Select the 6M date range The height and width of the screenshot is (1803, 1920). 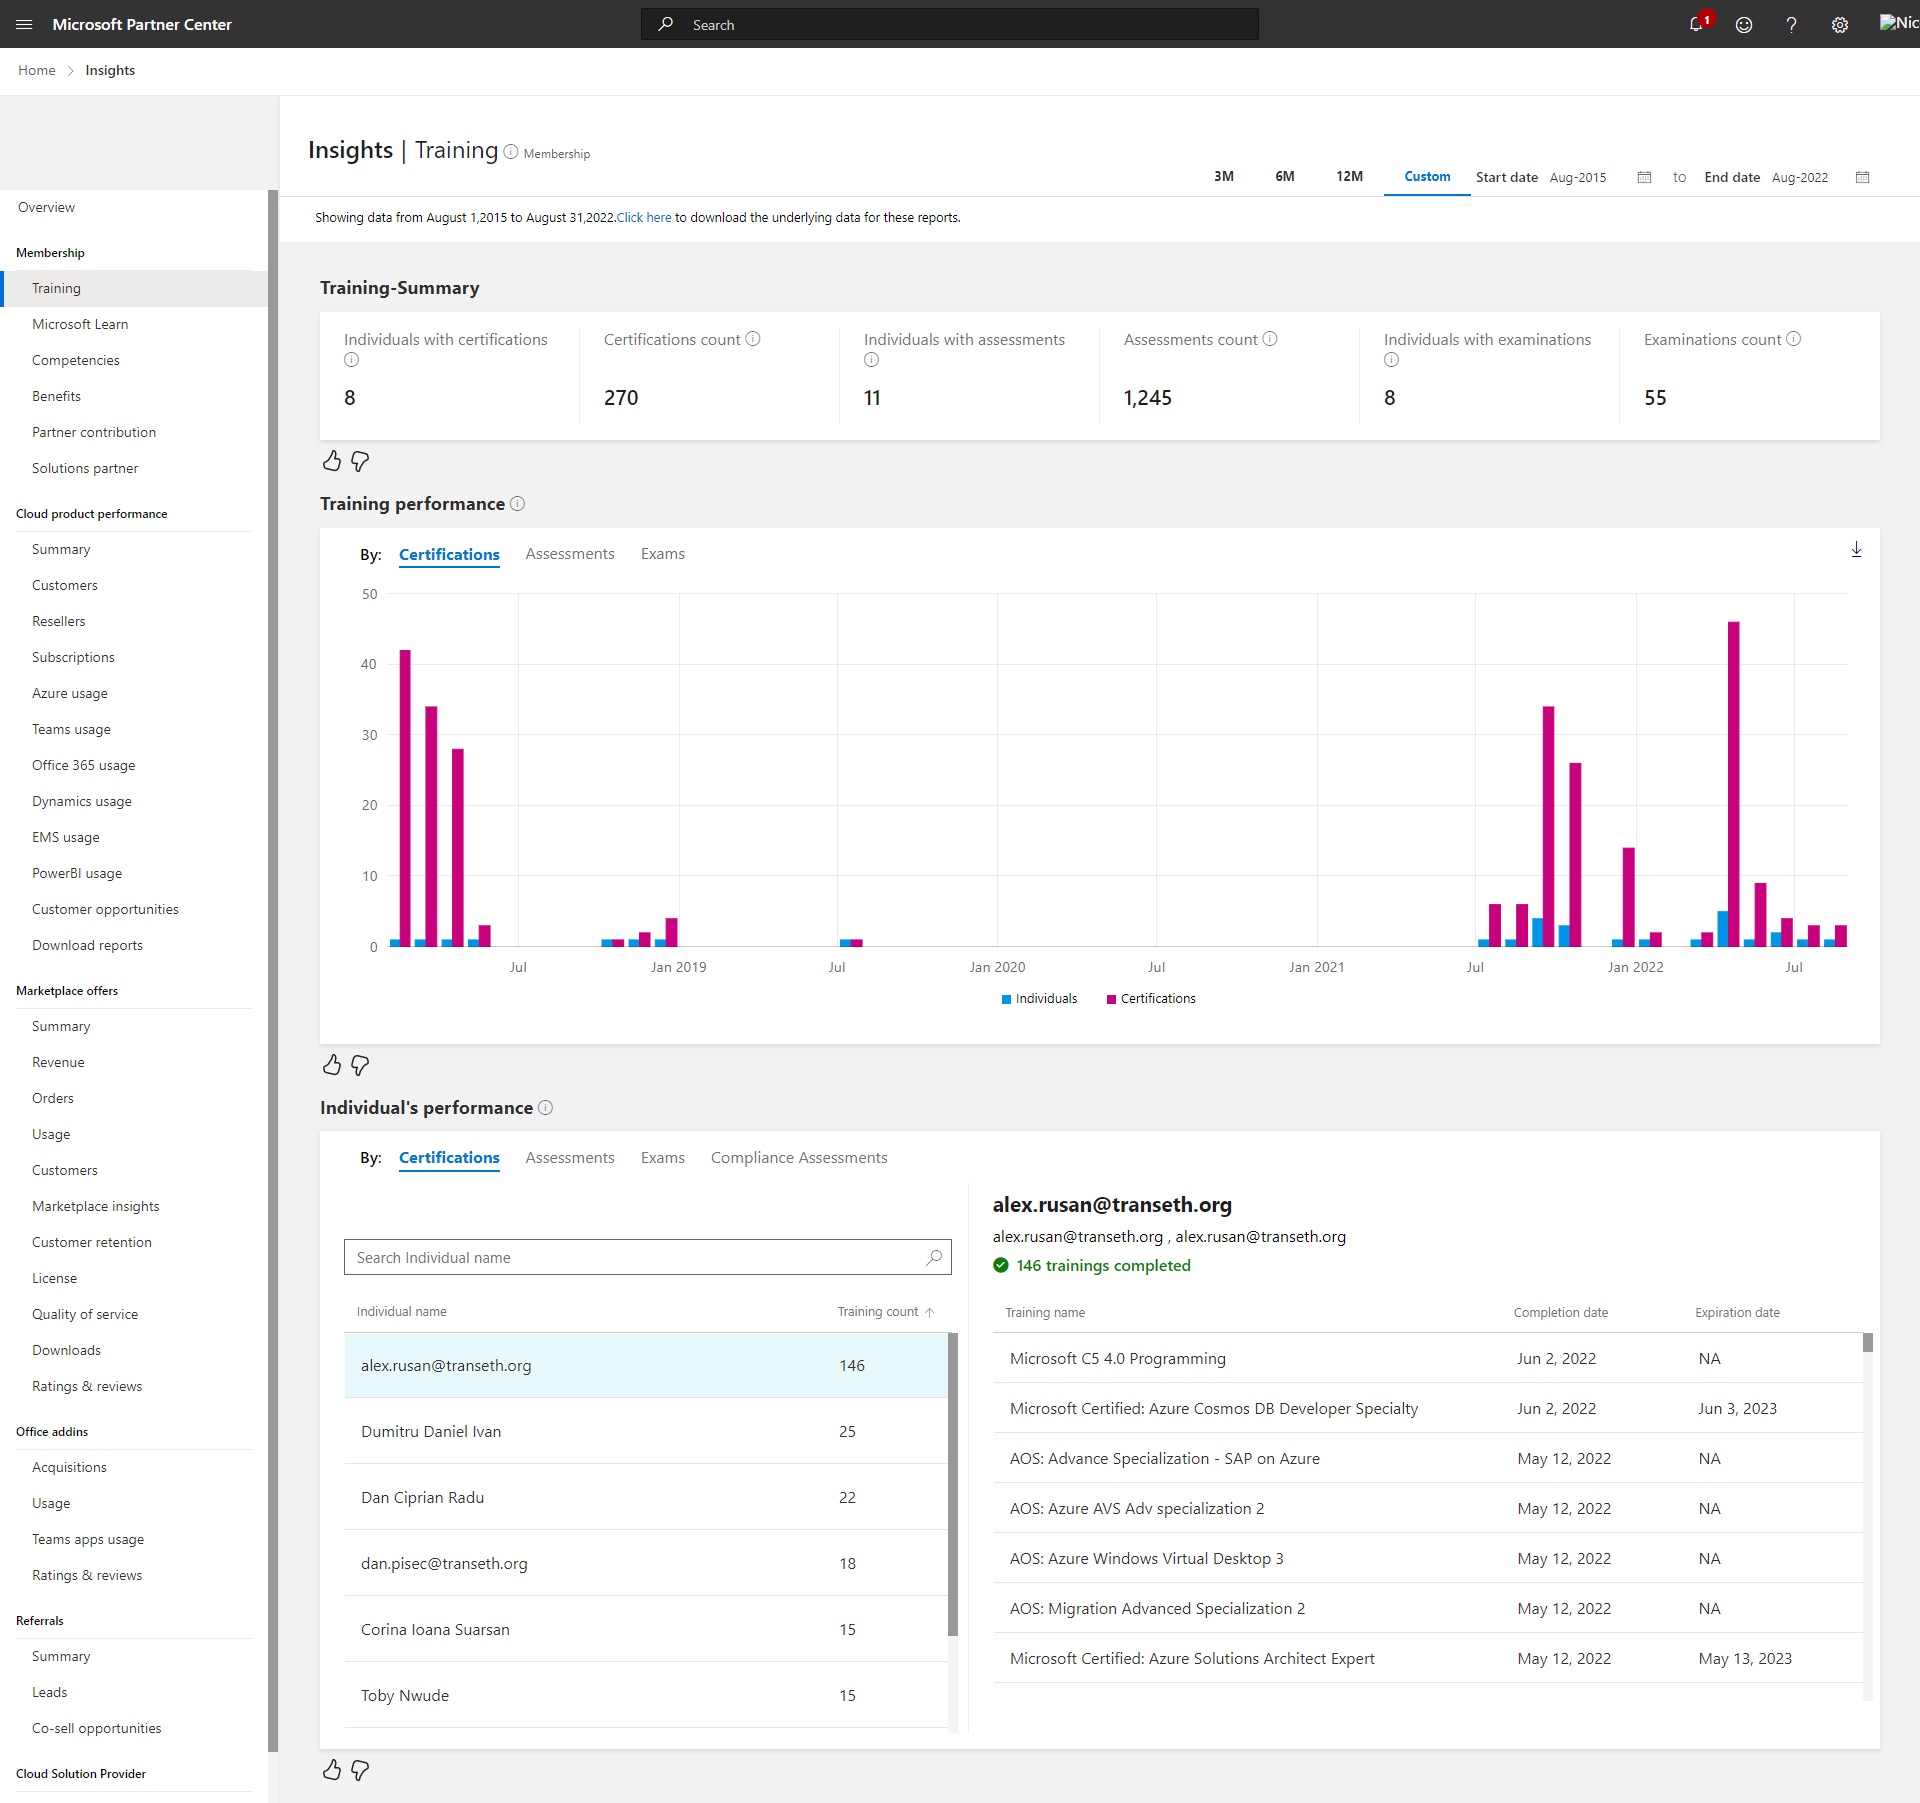click(1284, 176)
